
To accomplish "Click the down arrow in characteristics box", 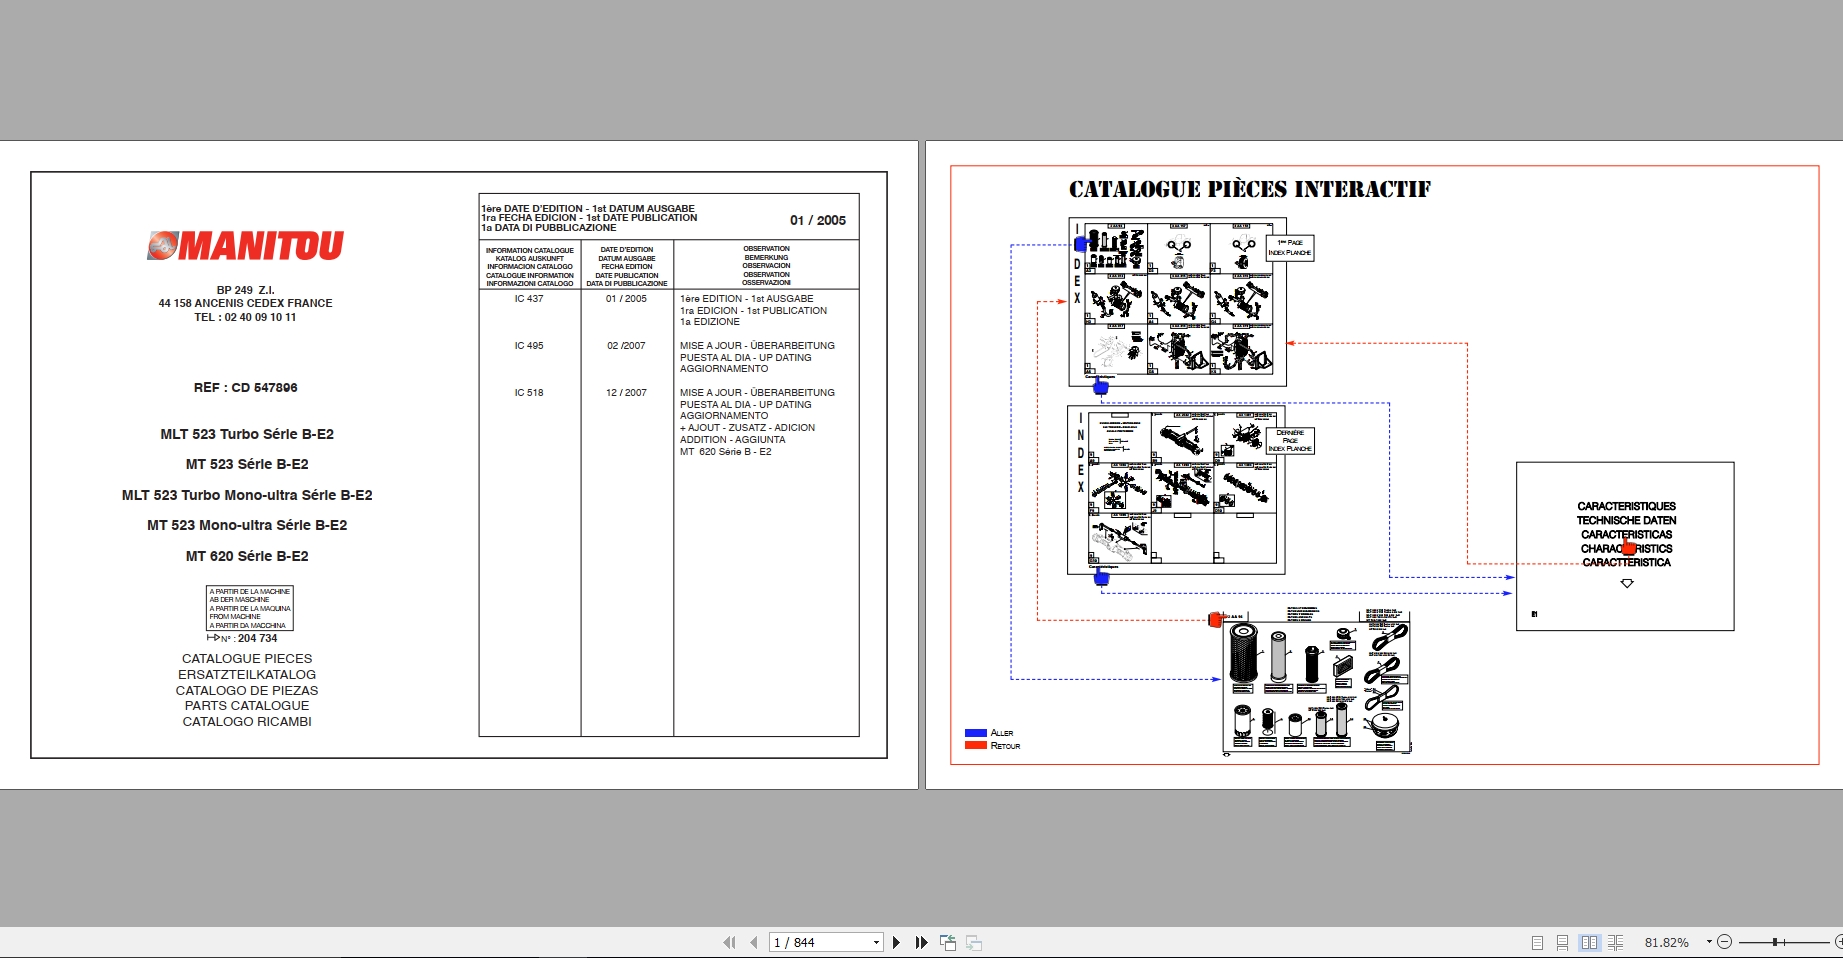I will click(x=1627, y=583).
